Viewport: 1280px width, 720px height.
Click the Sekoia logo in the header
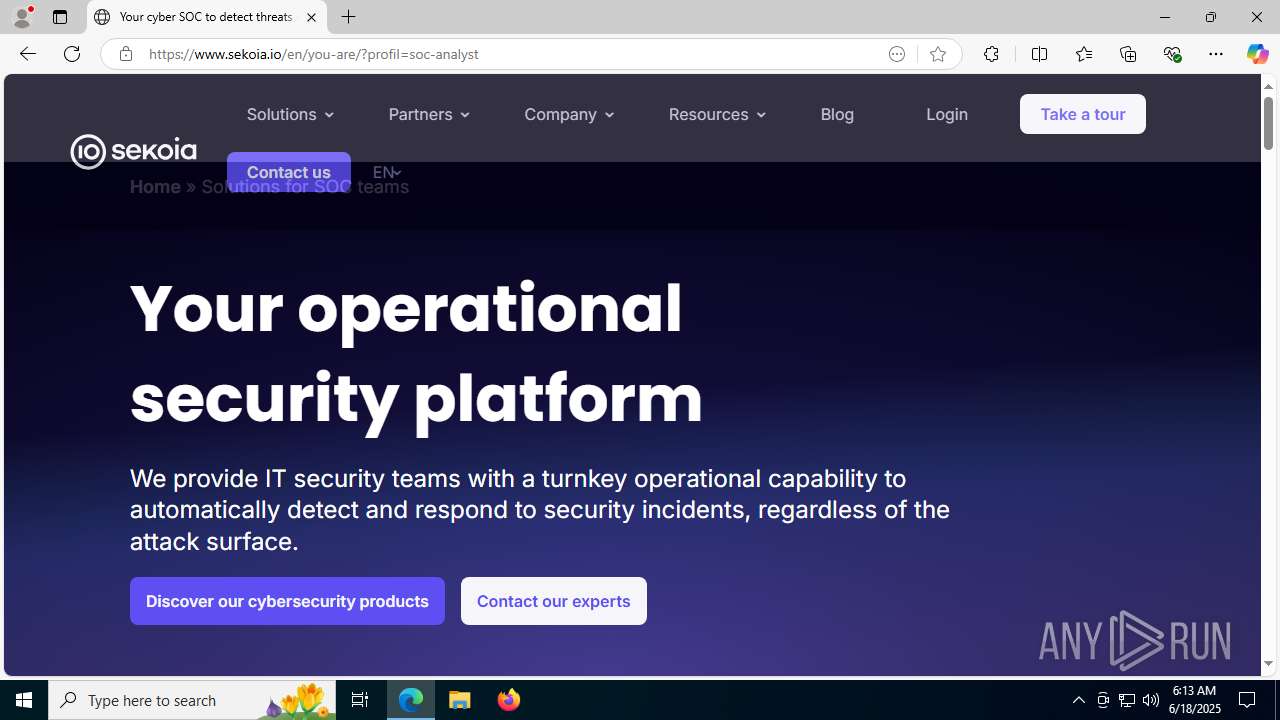click(133, 151)
